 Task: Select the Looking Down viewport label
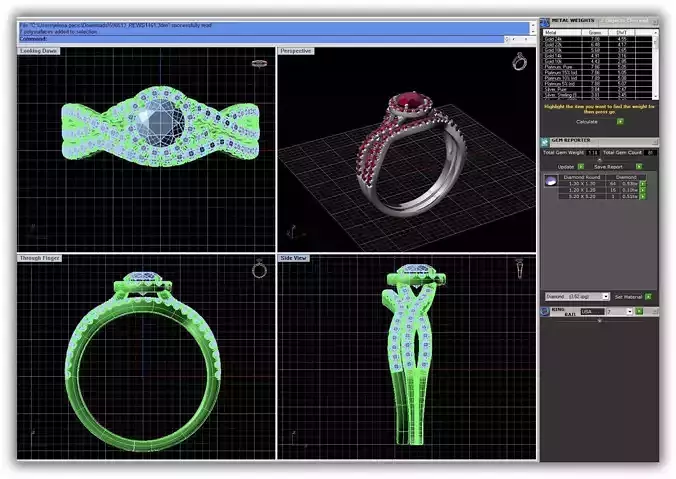tap(39, 51)
